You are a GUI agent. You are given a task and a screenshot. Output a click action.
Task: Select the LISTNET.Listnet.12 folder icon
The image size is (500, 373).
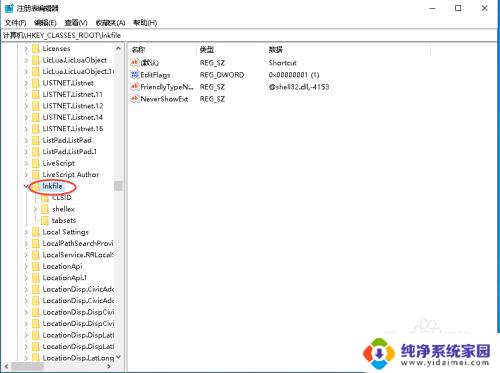pyautogui.click(x=36, y=106)
